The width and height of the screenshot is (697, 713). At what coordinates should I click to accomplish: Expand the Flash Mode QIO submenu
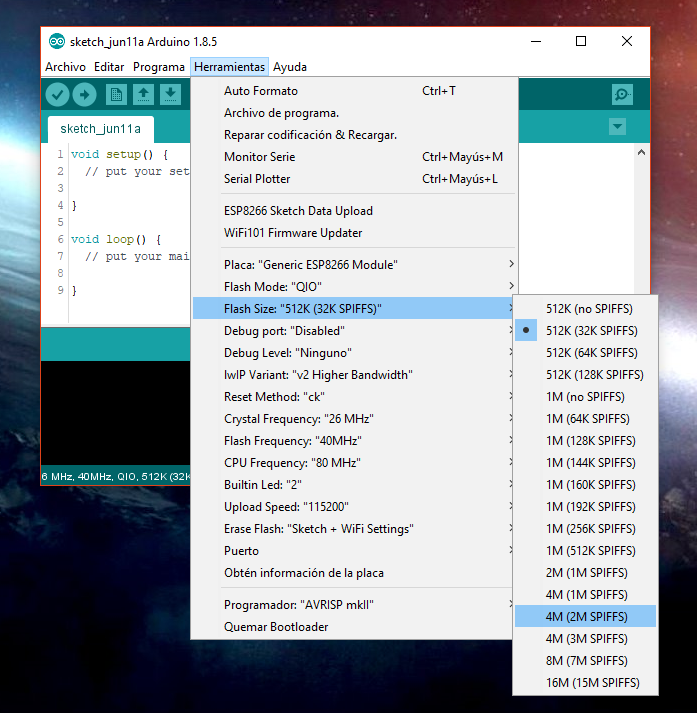(x=354, y=286)
